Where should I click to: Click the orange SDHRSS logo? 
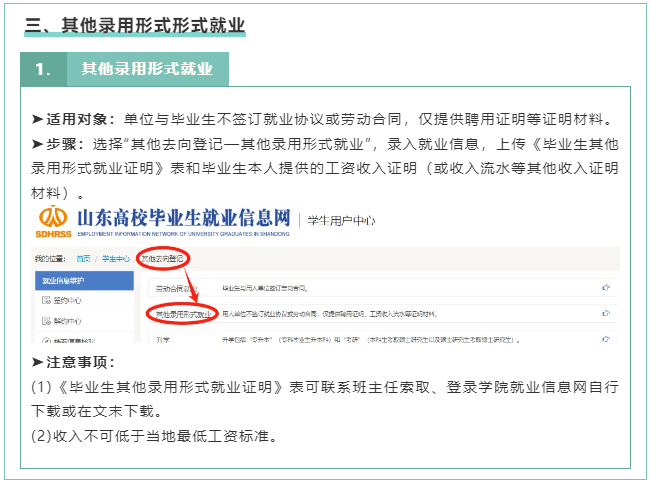[x=52, y=219]
